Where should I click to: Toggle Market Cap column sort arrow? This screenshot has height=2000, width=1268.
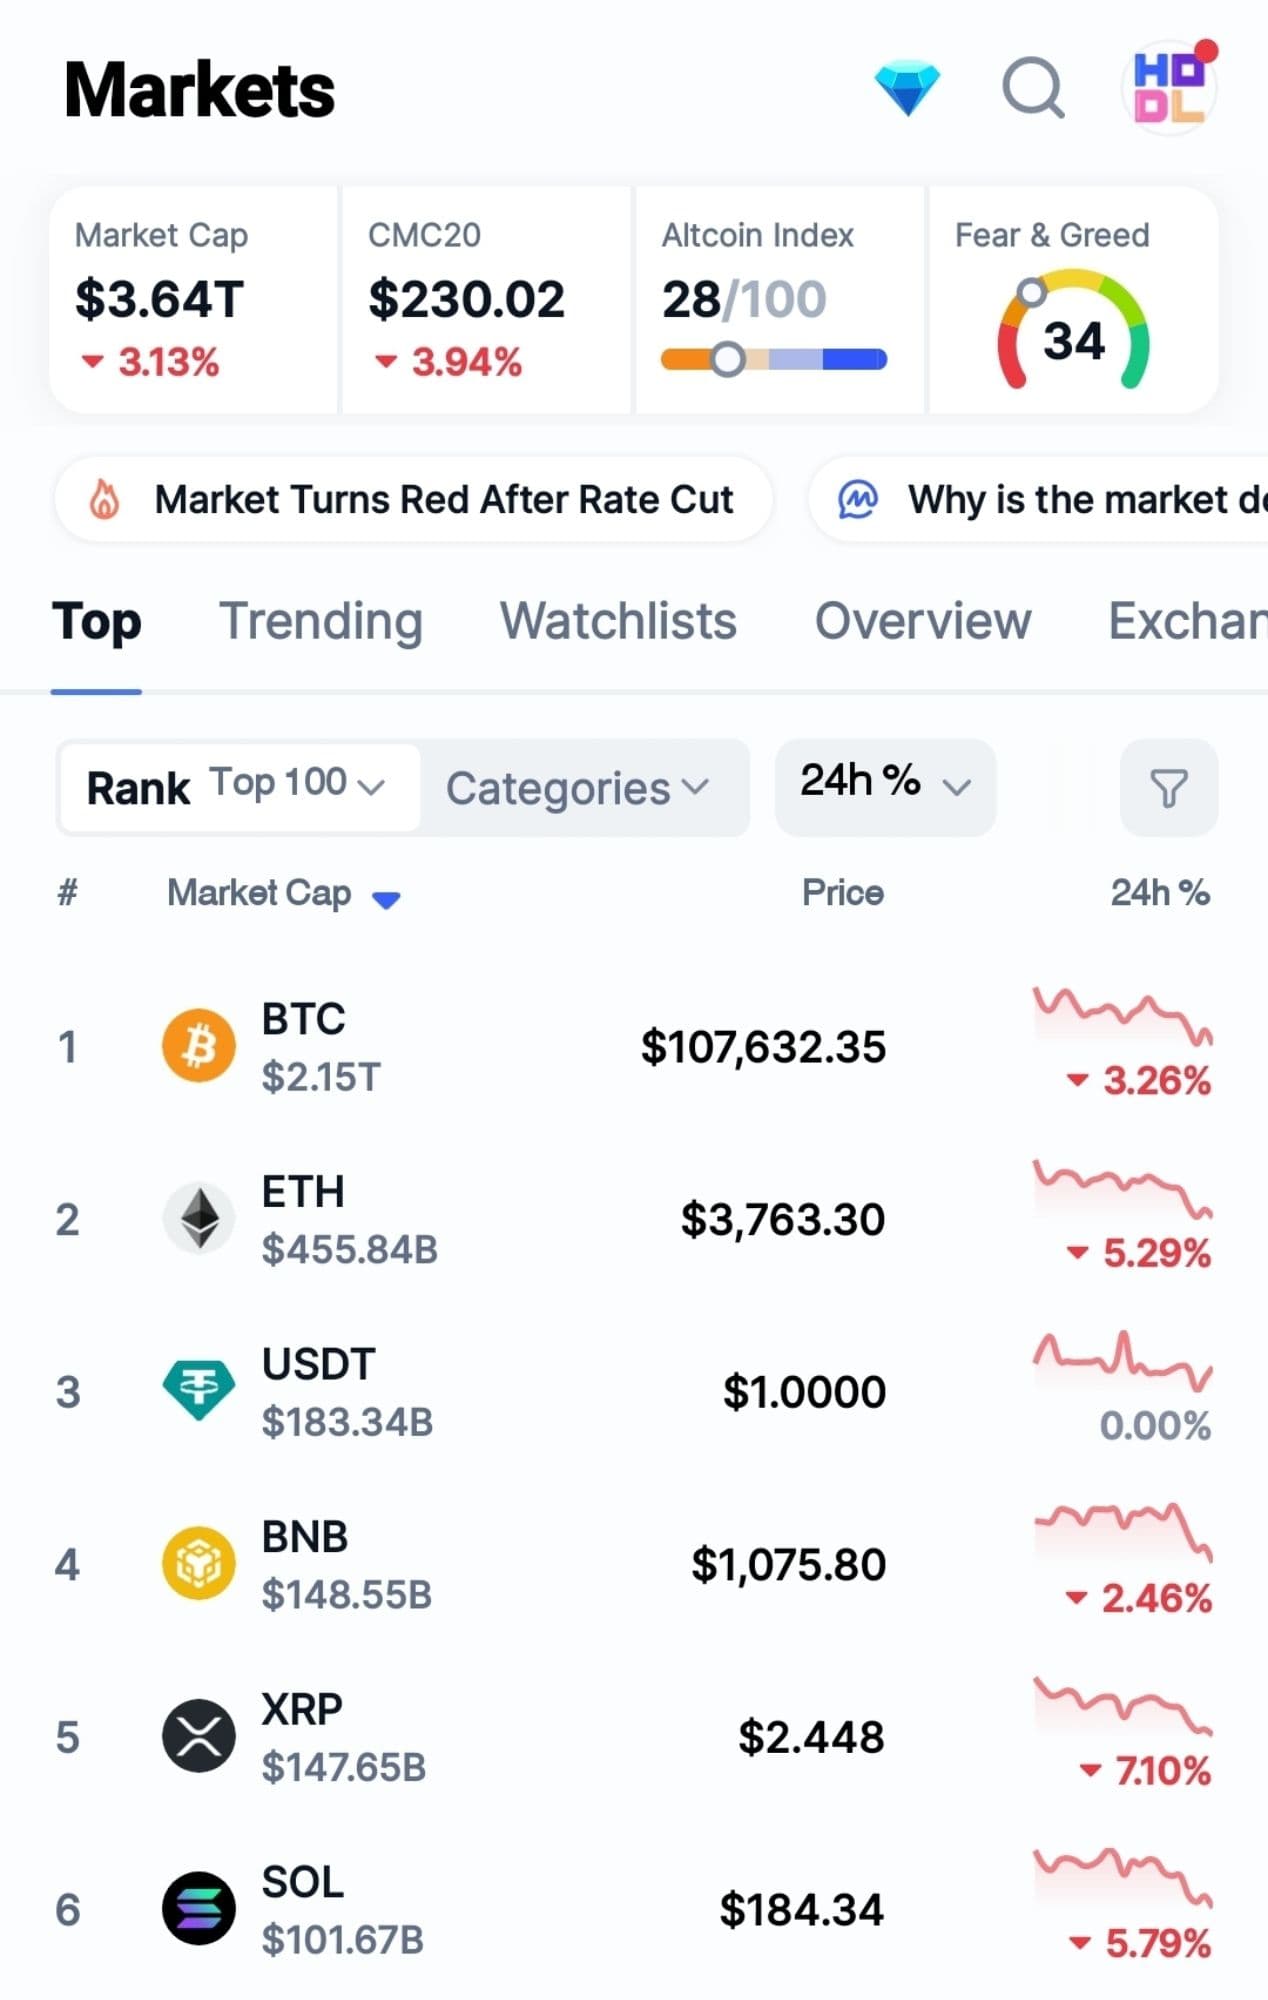386,899
